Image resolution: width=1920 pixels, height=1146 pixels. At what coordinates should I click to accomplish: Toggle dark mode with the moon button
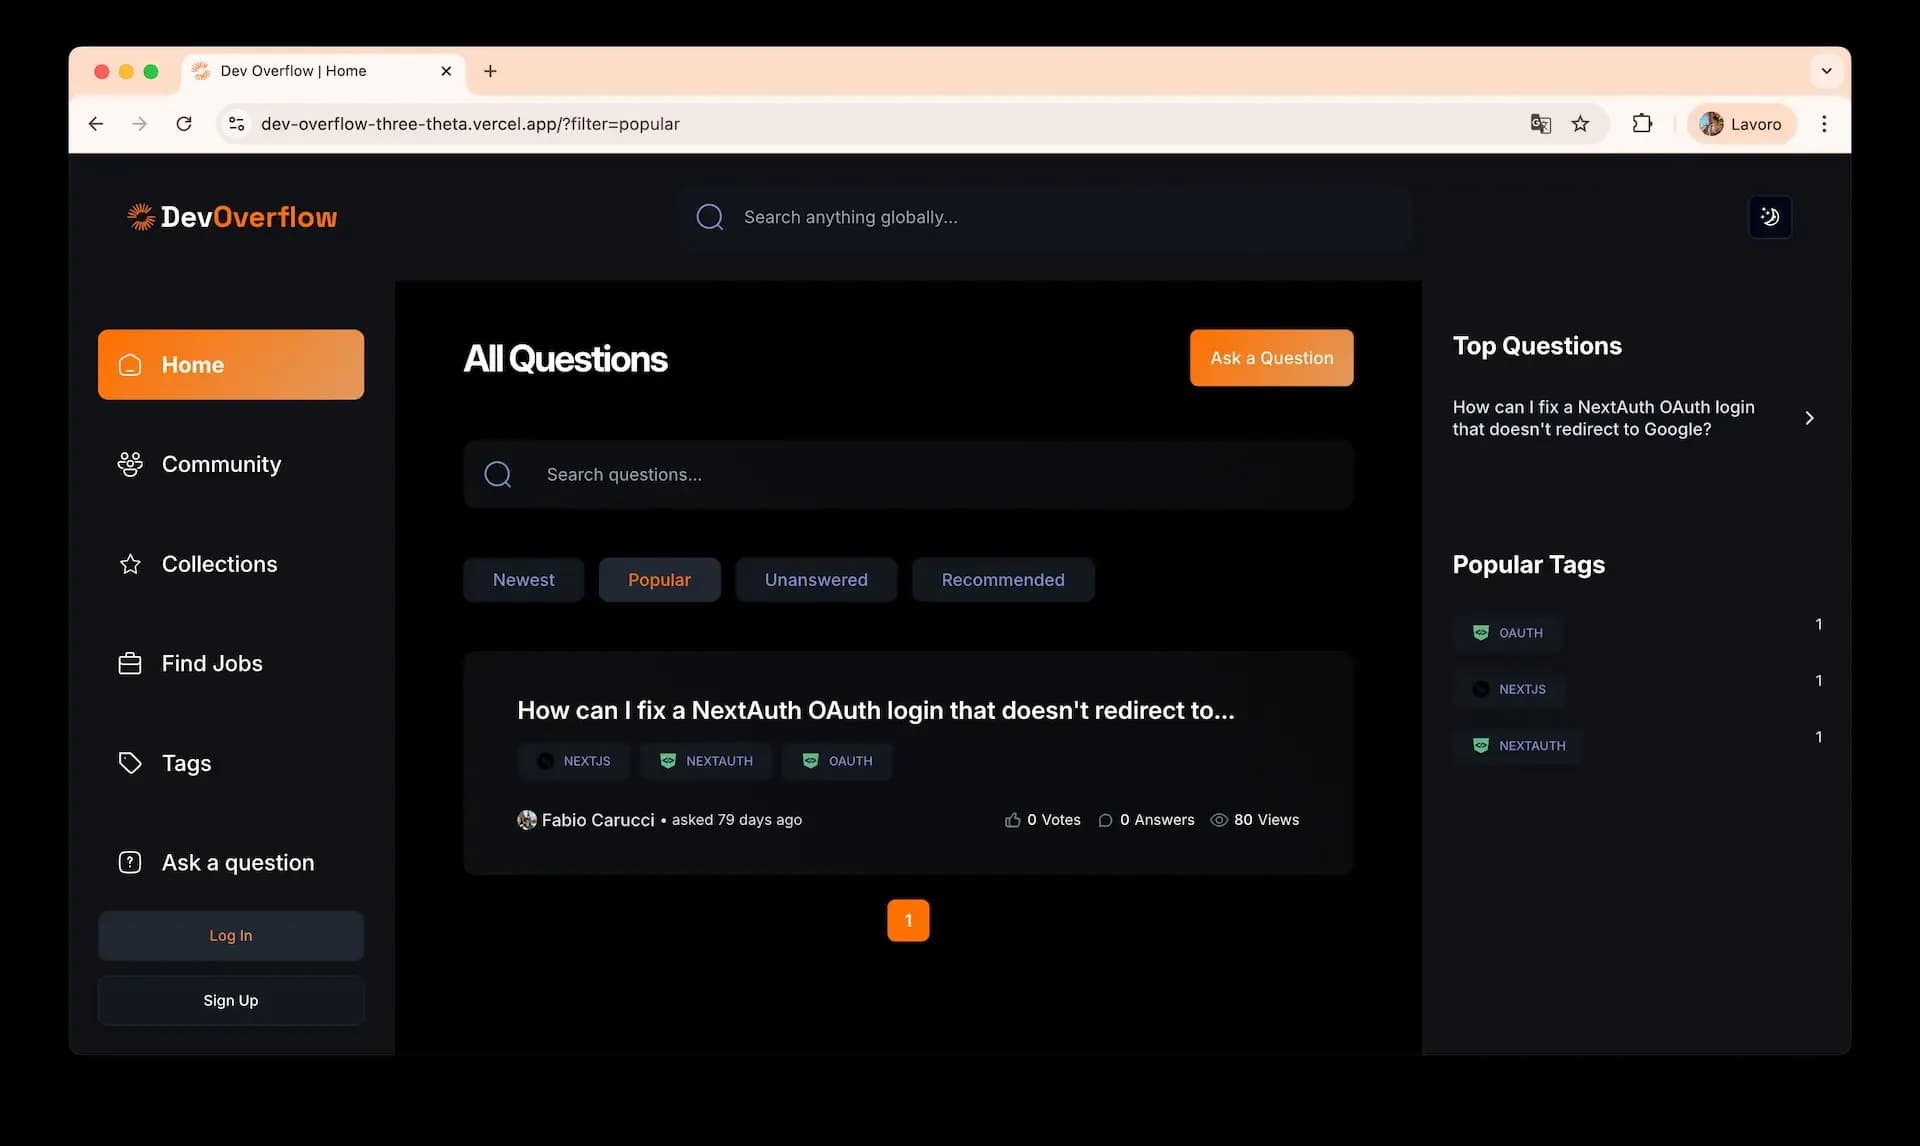click(1770, 216)
